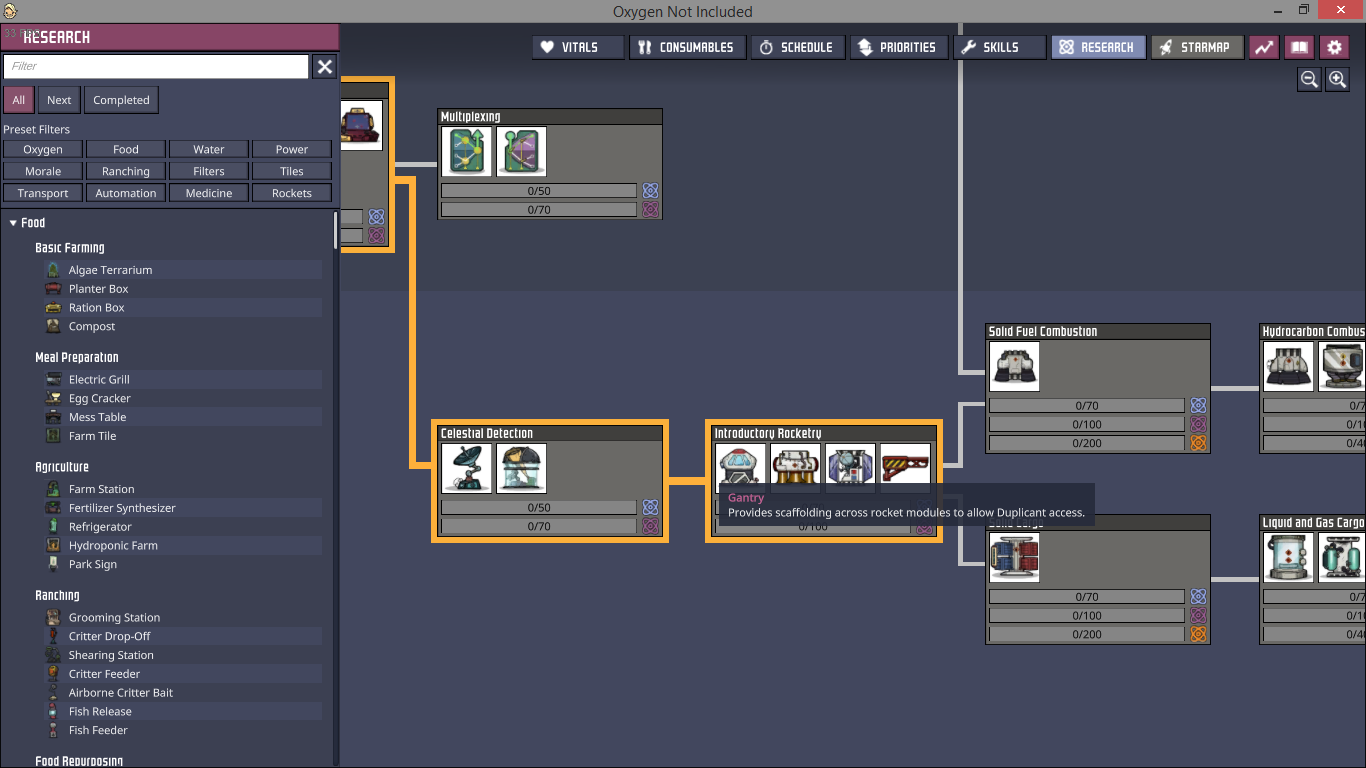Click the Multiplexing 0/50 progress bar
1366x768 pixels.
coord(539,191)
